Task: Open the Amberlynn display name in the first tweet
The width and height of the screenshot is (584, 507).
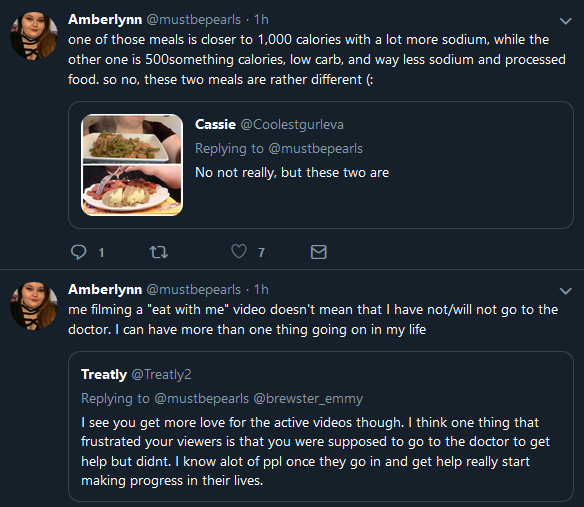Action: tap(105, 19)
